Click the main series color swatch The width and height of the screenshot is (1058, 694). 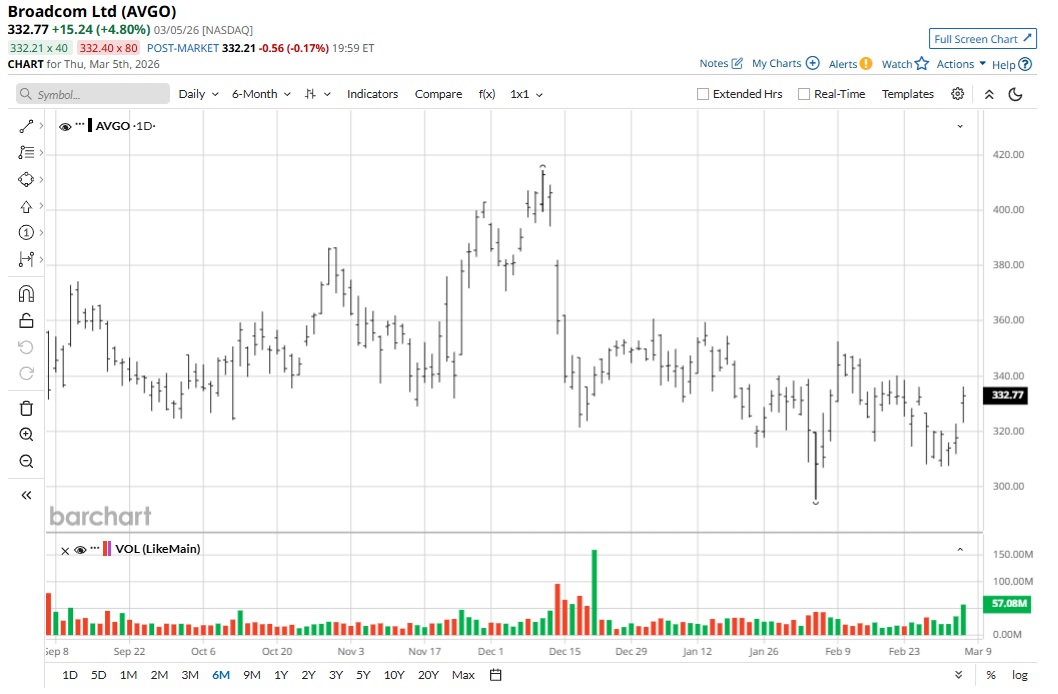point(90,125)
